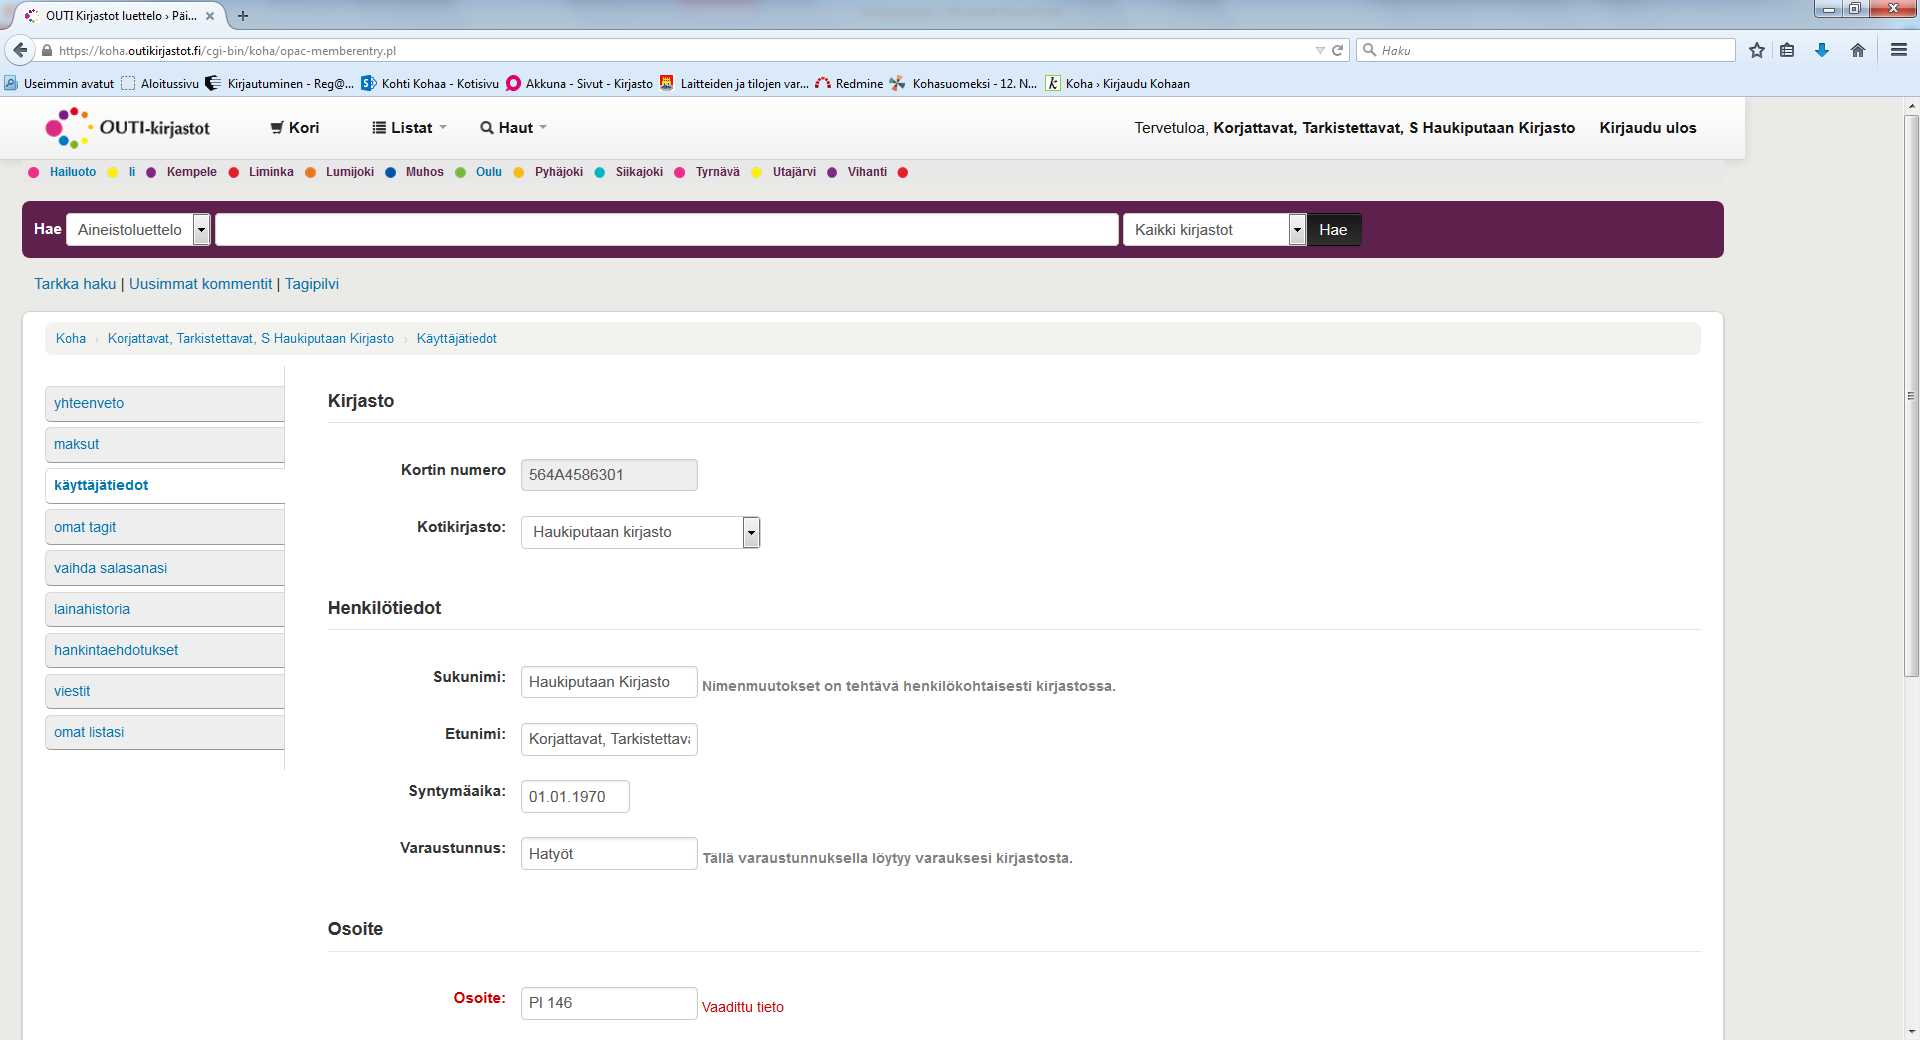Click the Kirjaudu ulos logout link
The width and height of the screenshot is (1920, 1040).
(x=1648, y=128)
